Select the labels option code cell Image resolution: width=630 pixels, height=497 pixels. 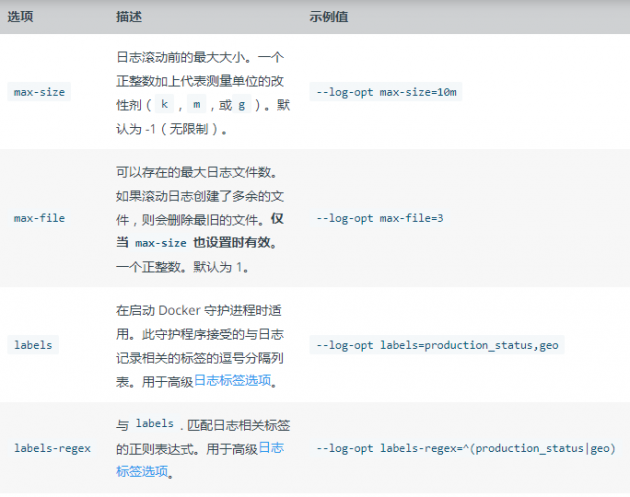(x=33, y=345)
